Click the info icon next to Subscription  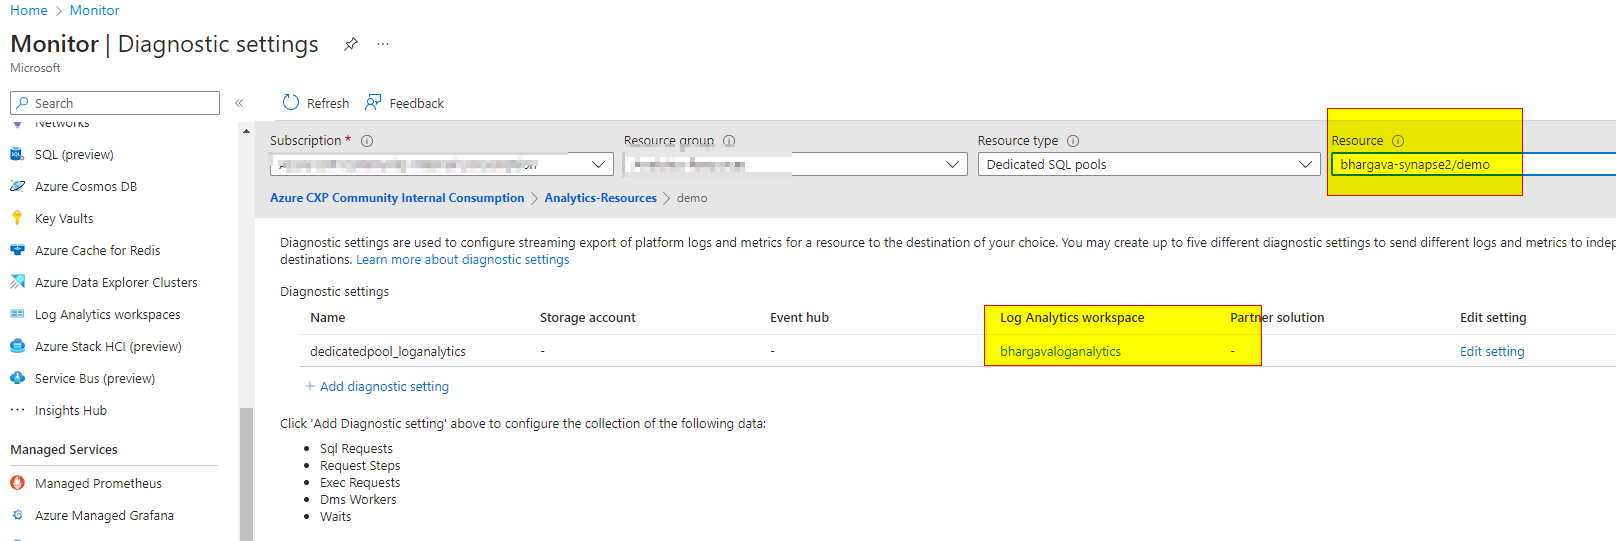pyautogui.click(x=367, y=141)
